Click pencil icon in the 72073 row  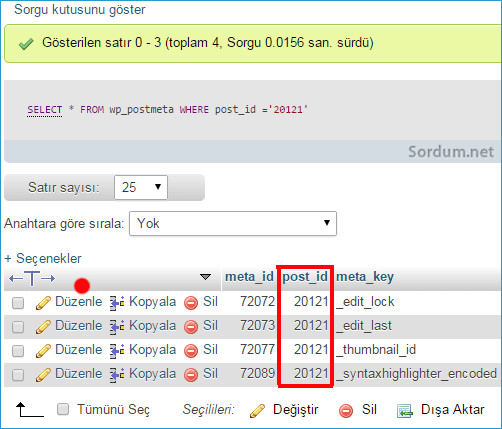coord(43,327)
